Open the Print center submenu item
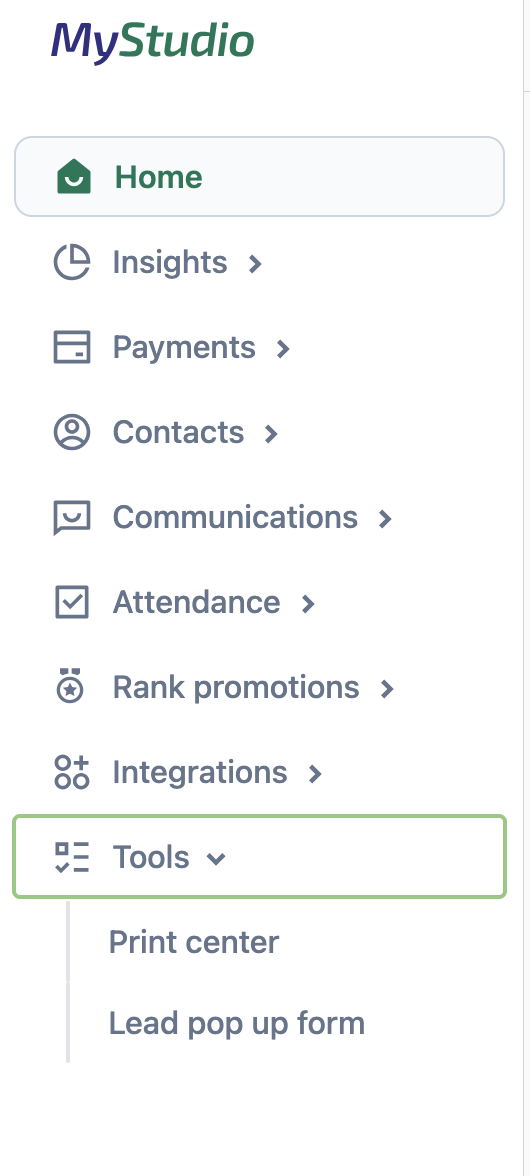 coord(193,942)
